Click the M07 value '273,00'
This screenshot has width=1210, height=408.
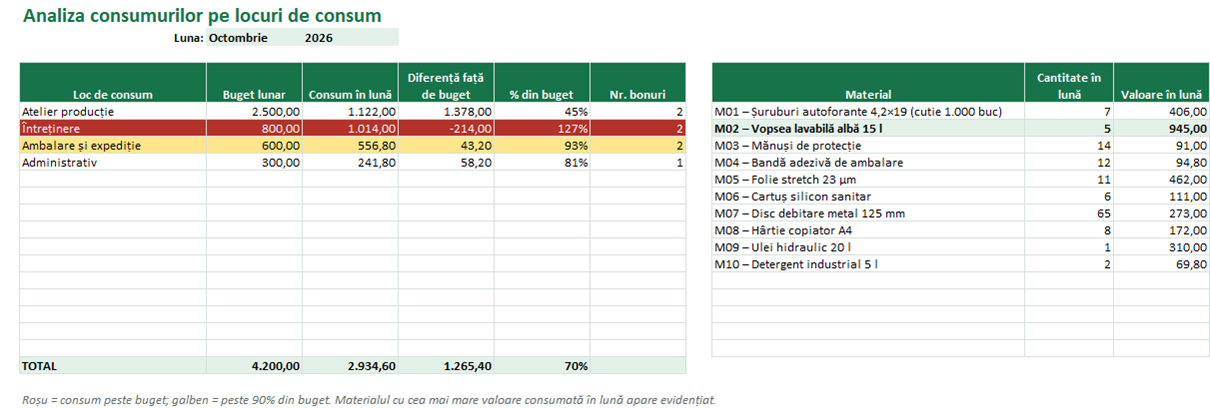(1161, 214)
